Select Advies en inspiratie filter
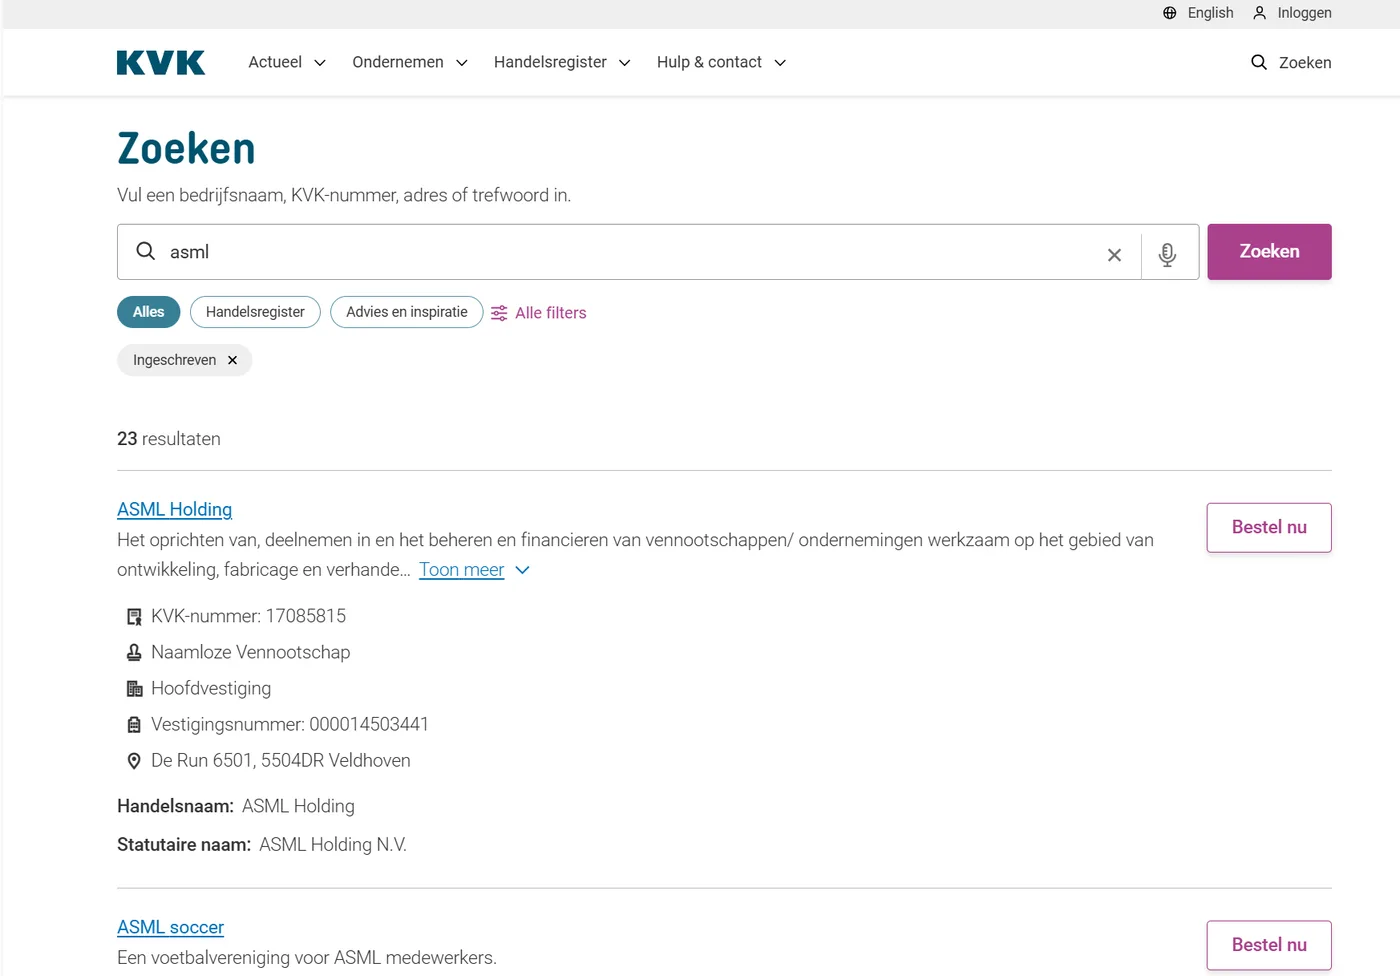Viewport: 1400px width, 976px height. pos(407,312)
